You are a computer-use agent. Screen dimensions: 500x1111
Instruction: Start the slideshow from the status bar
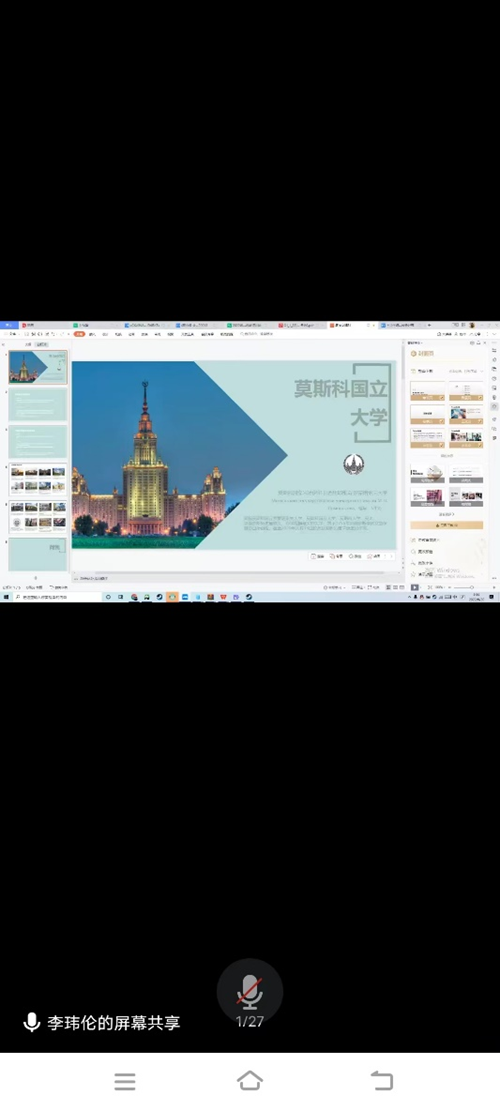pos(414,587)
